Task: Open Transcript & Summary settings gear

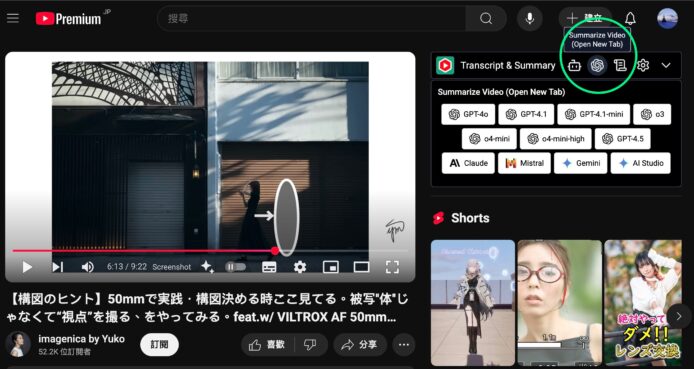Action: point(643,65)
